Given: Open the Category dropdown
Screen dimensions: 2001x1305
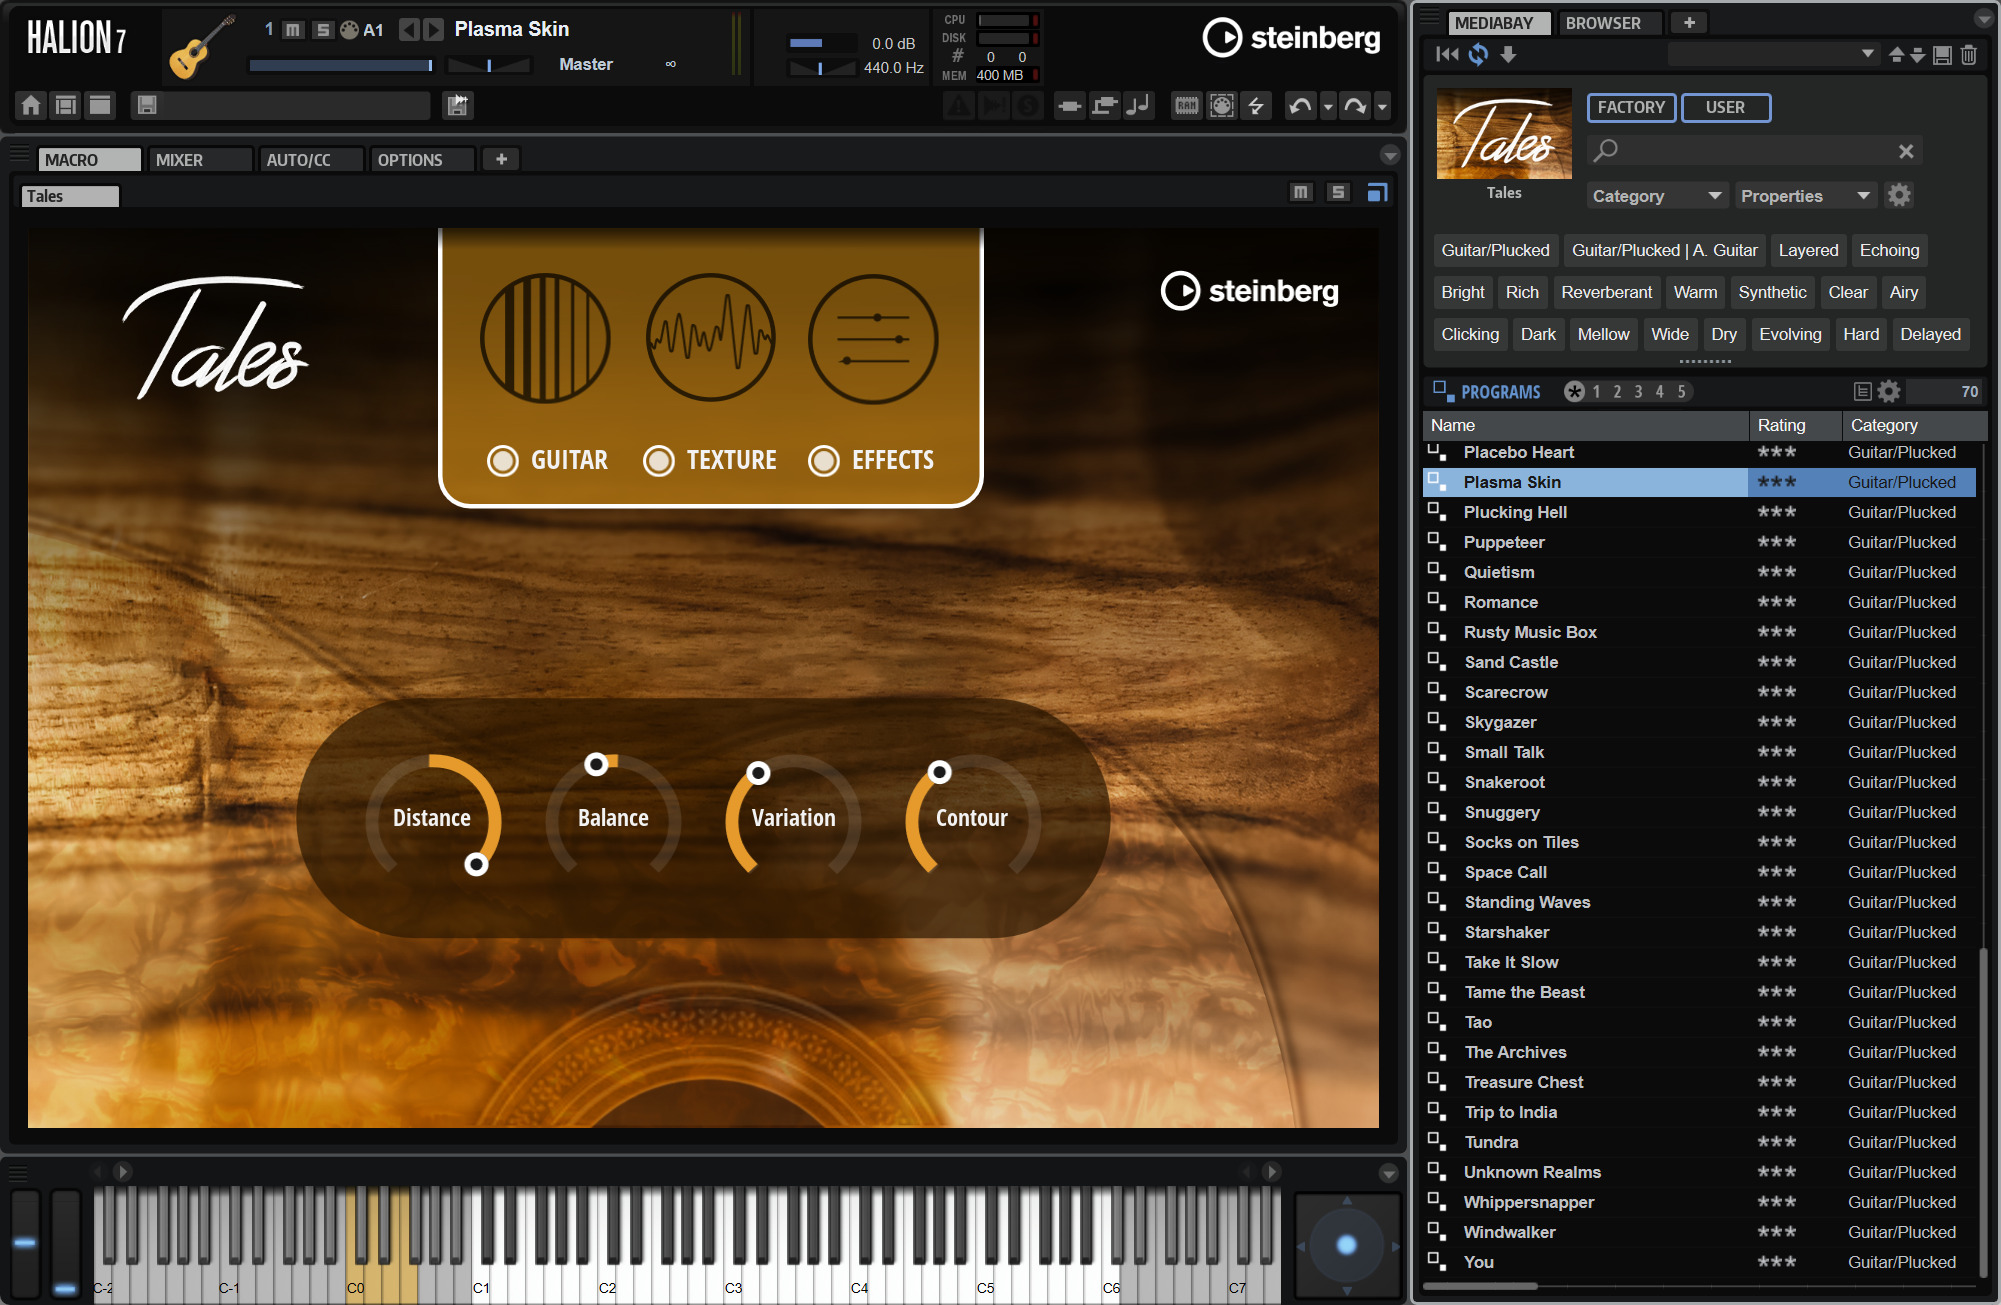Looking at the screenshot, I should 1657,196.
